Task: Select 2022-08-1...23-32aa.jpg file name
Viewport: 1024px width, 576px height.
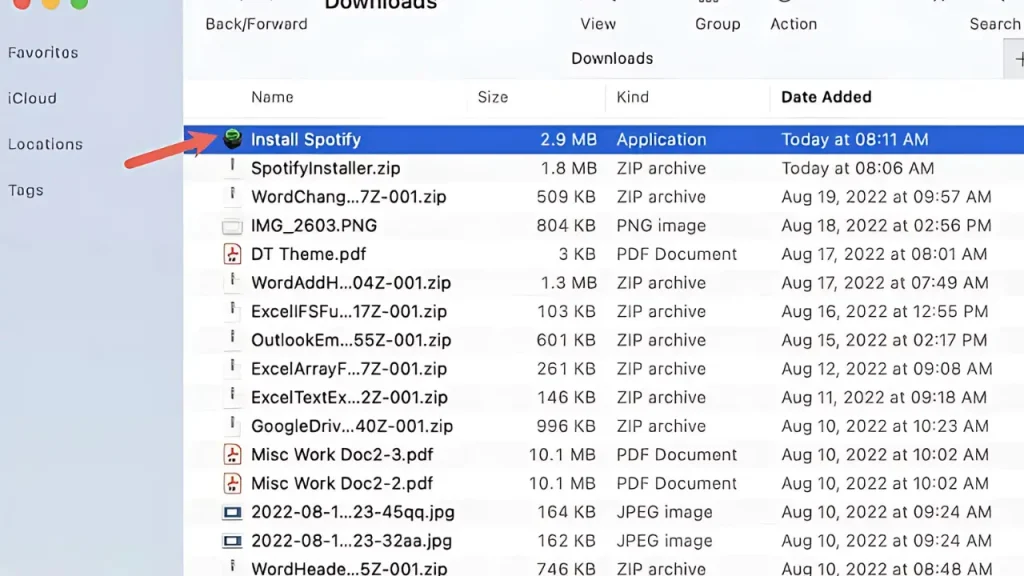Action: click(351, 541)
